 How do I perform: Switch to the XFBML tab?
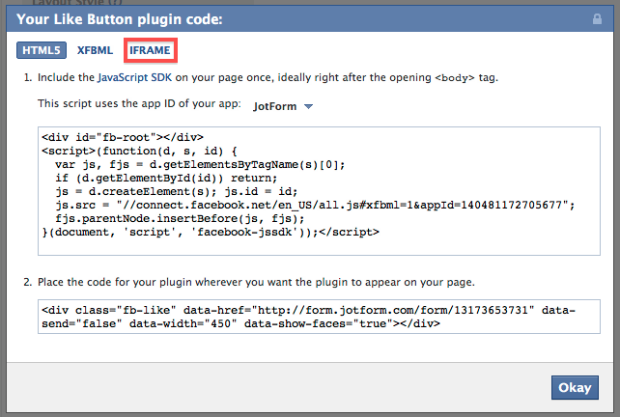tap(95, 49)
